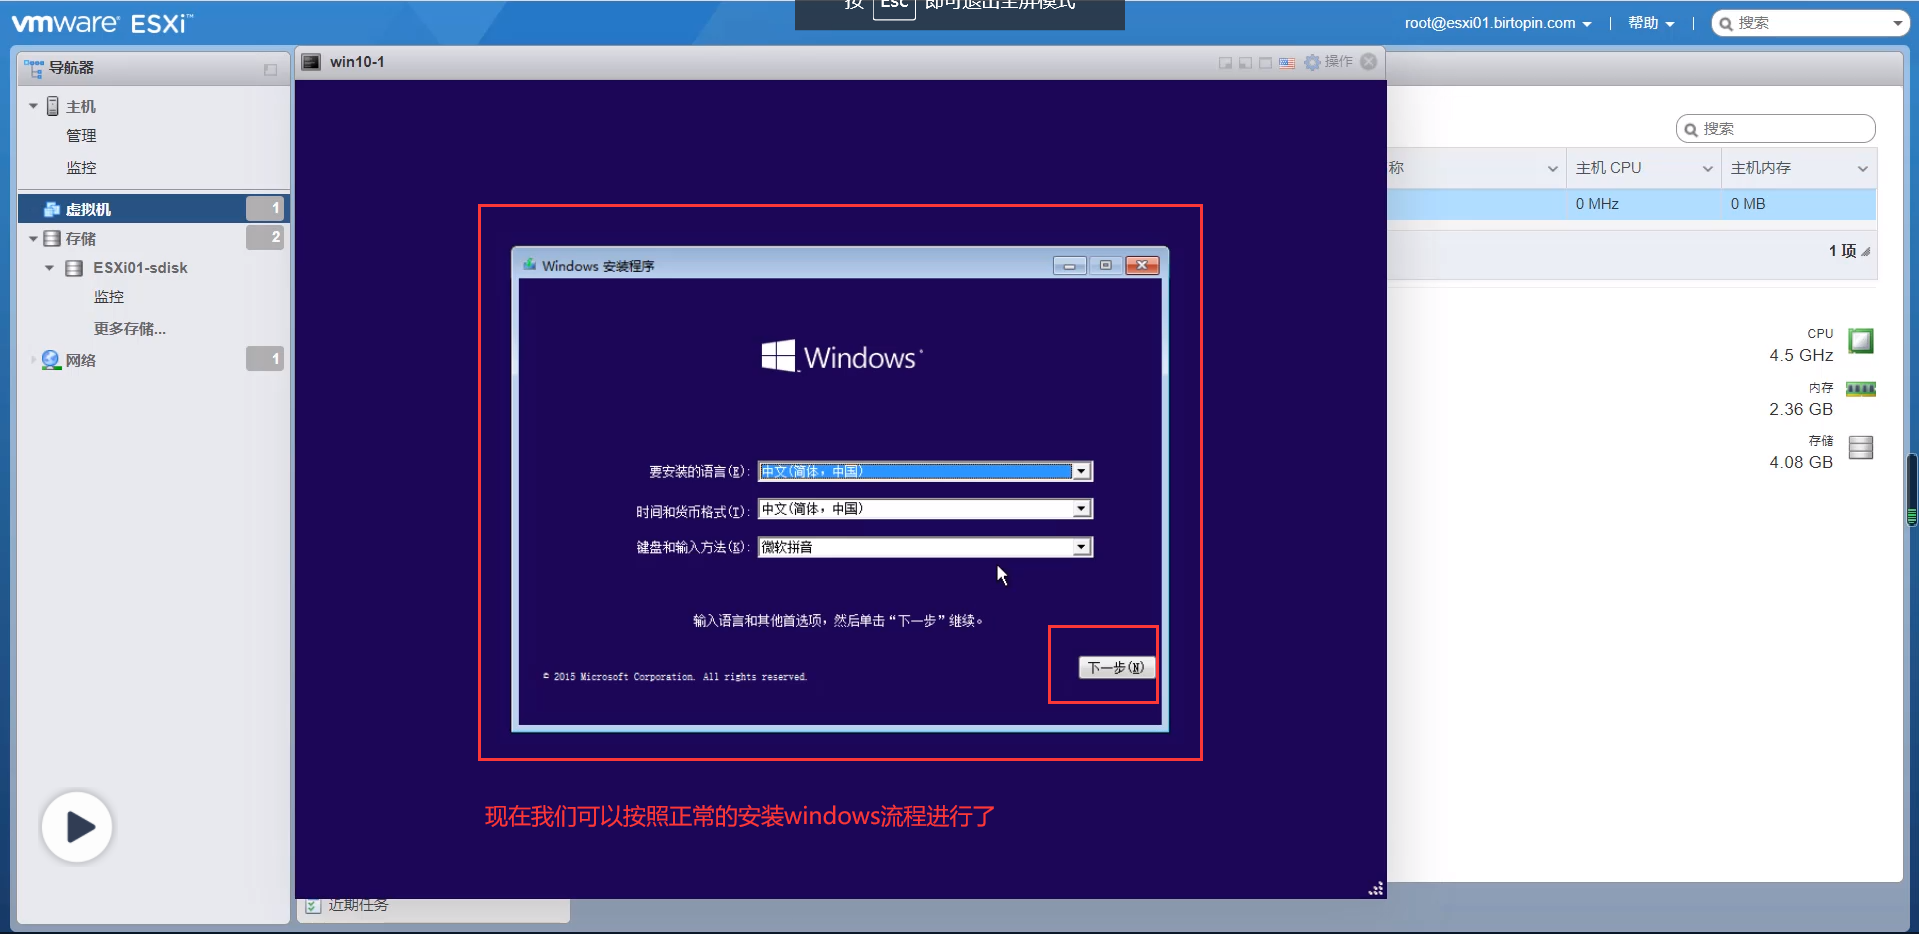Click the CPU chip icon beside 4.5 GHz
Viewport: 1919px width, 934px height.
1861,341
